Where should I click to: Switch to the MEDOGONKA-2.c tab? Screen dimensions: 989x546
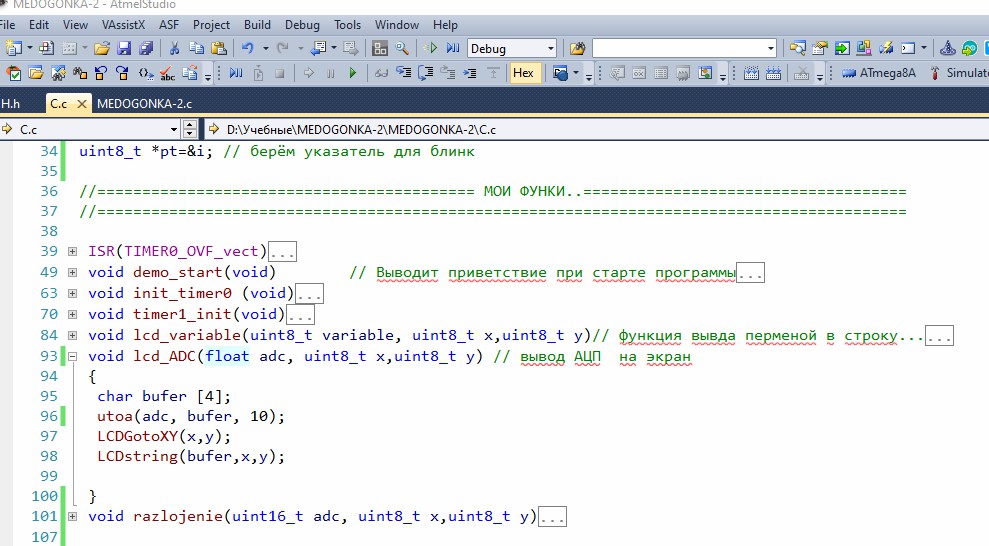coord(144,103)
